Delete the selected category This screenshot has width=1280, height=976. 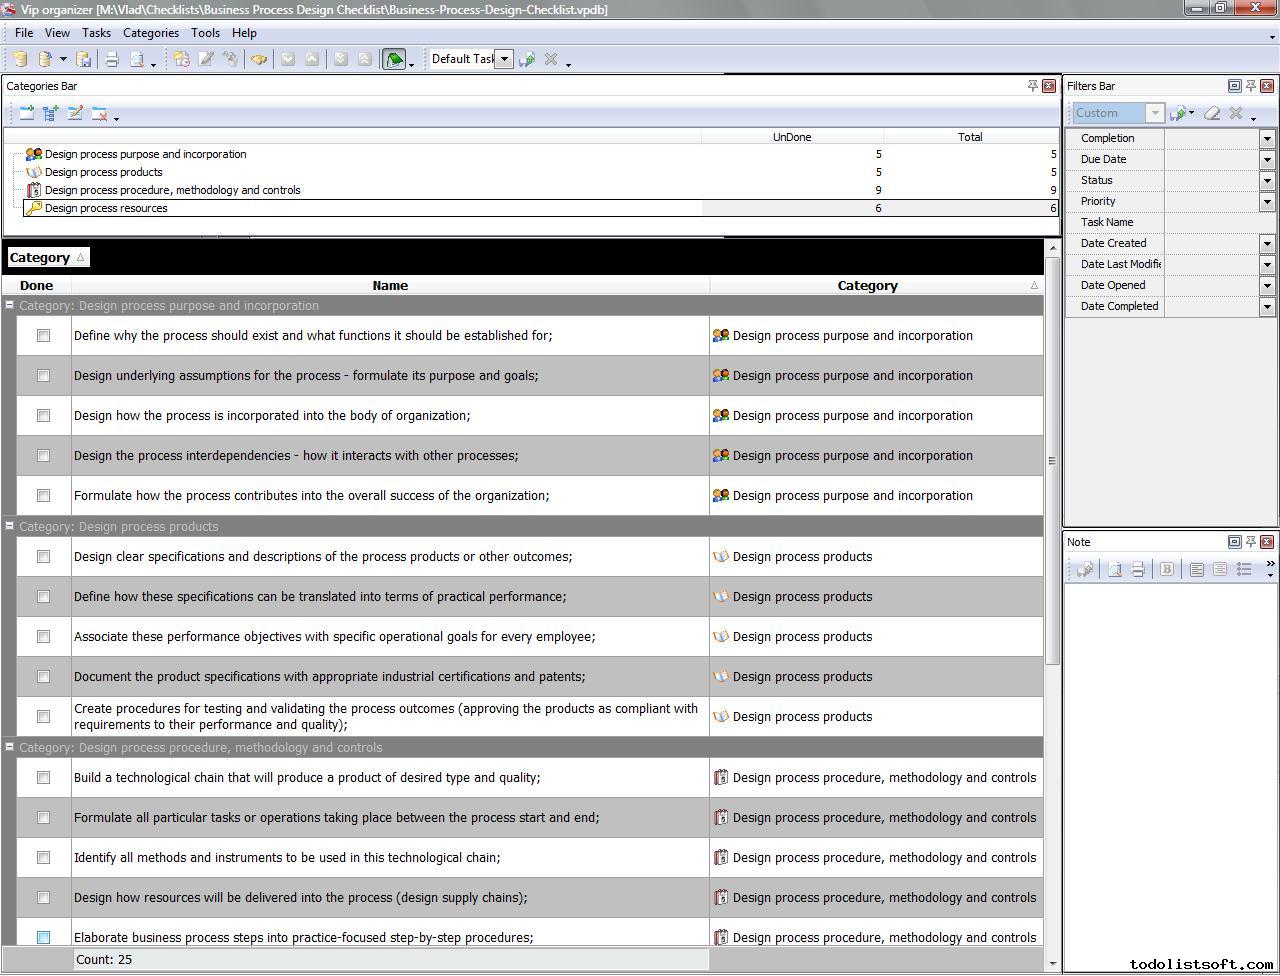(x=101, y=113)
